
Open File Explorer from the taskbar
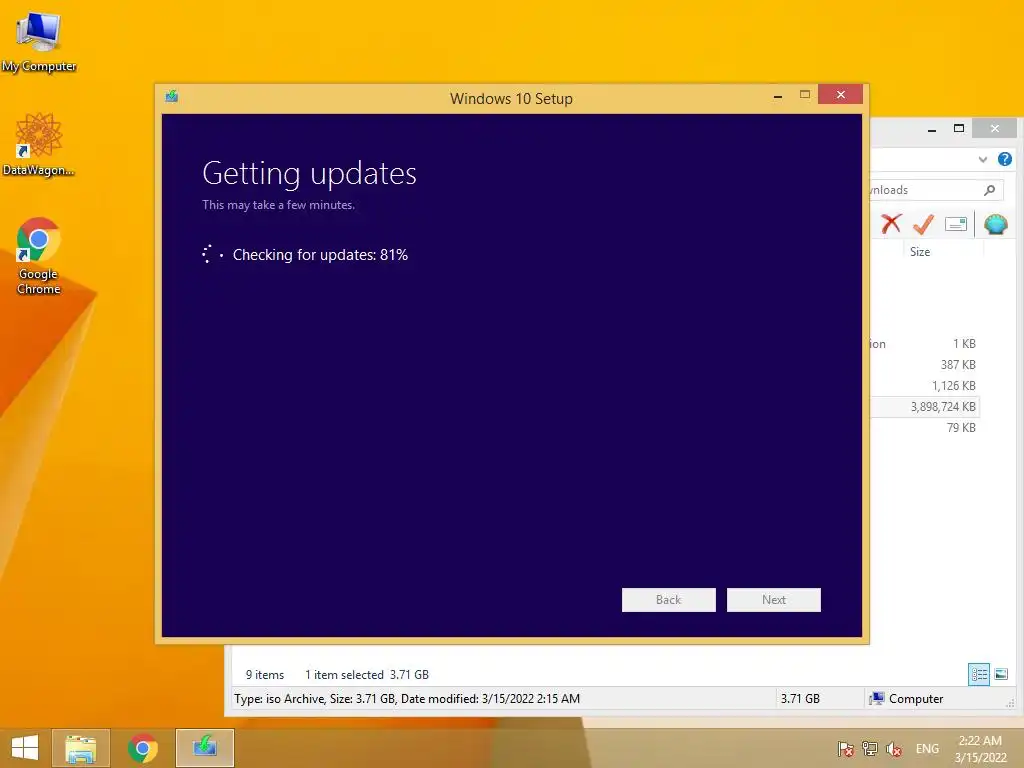(80, 748)
